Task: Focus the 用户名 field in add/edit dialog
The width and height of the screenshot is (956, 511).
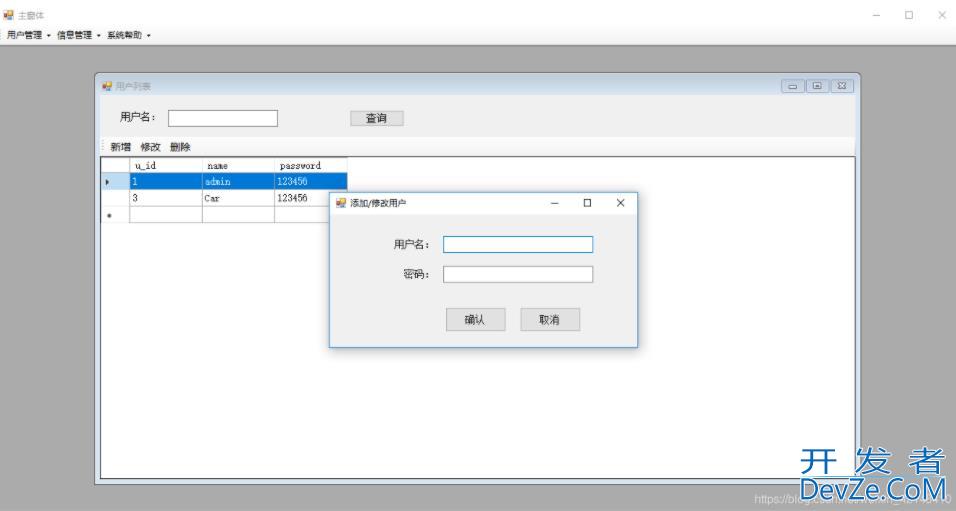Action: coord(518,245)
